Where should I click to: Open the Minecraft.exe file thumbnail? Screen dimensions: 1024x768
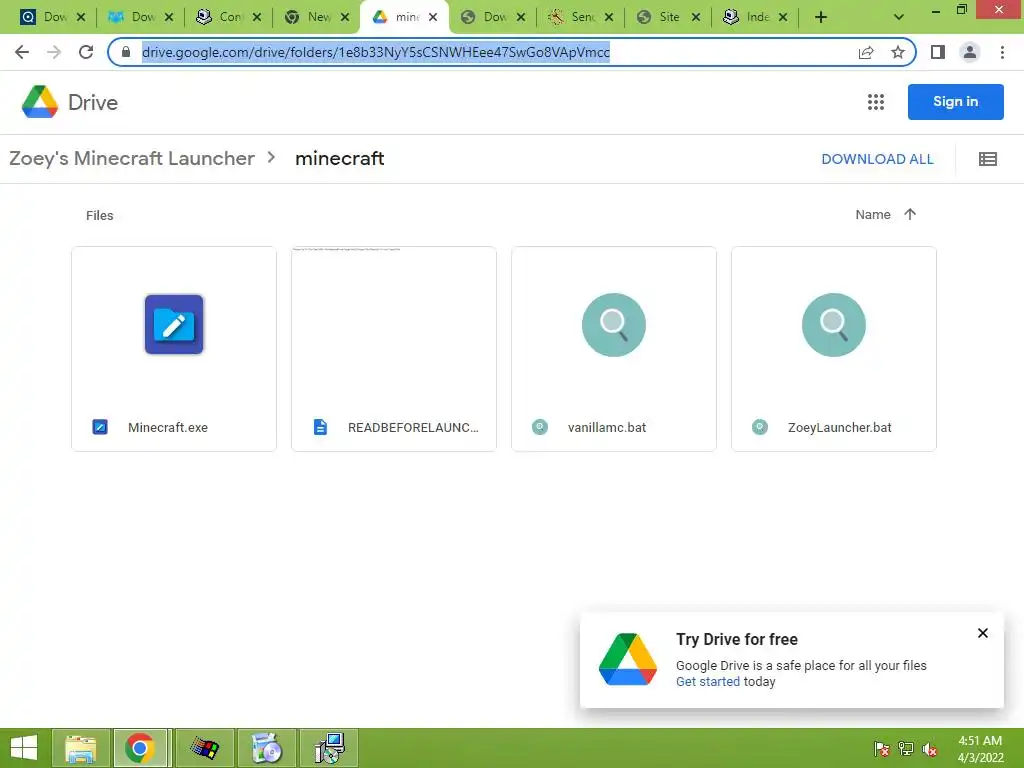174,324
